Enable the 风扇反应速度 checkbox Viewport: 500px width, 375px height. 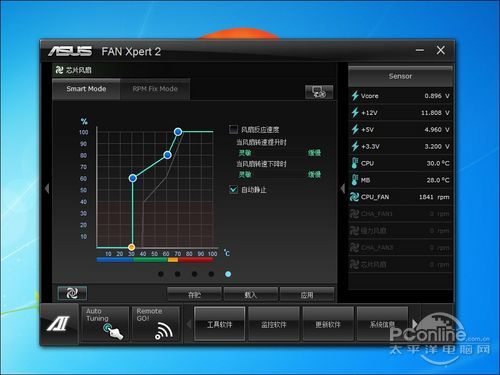tap(233, 129)
